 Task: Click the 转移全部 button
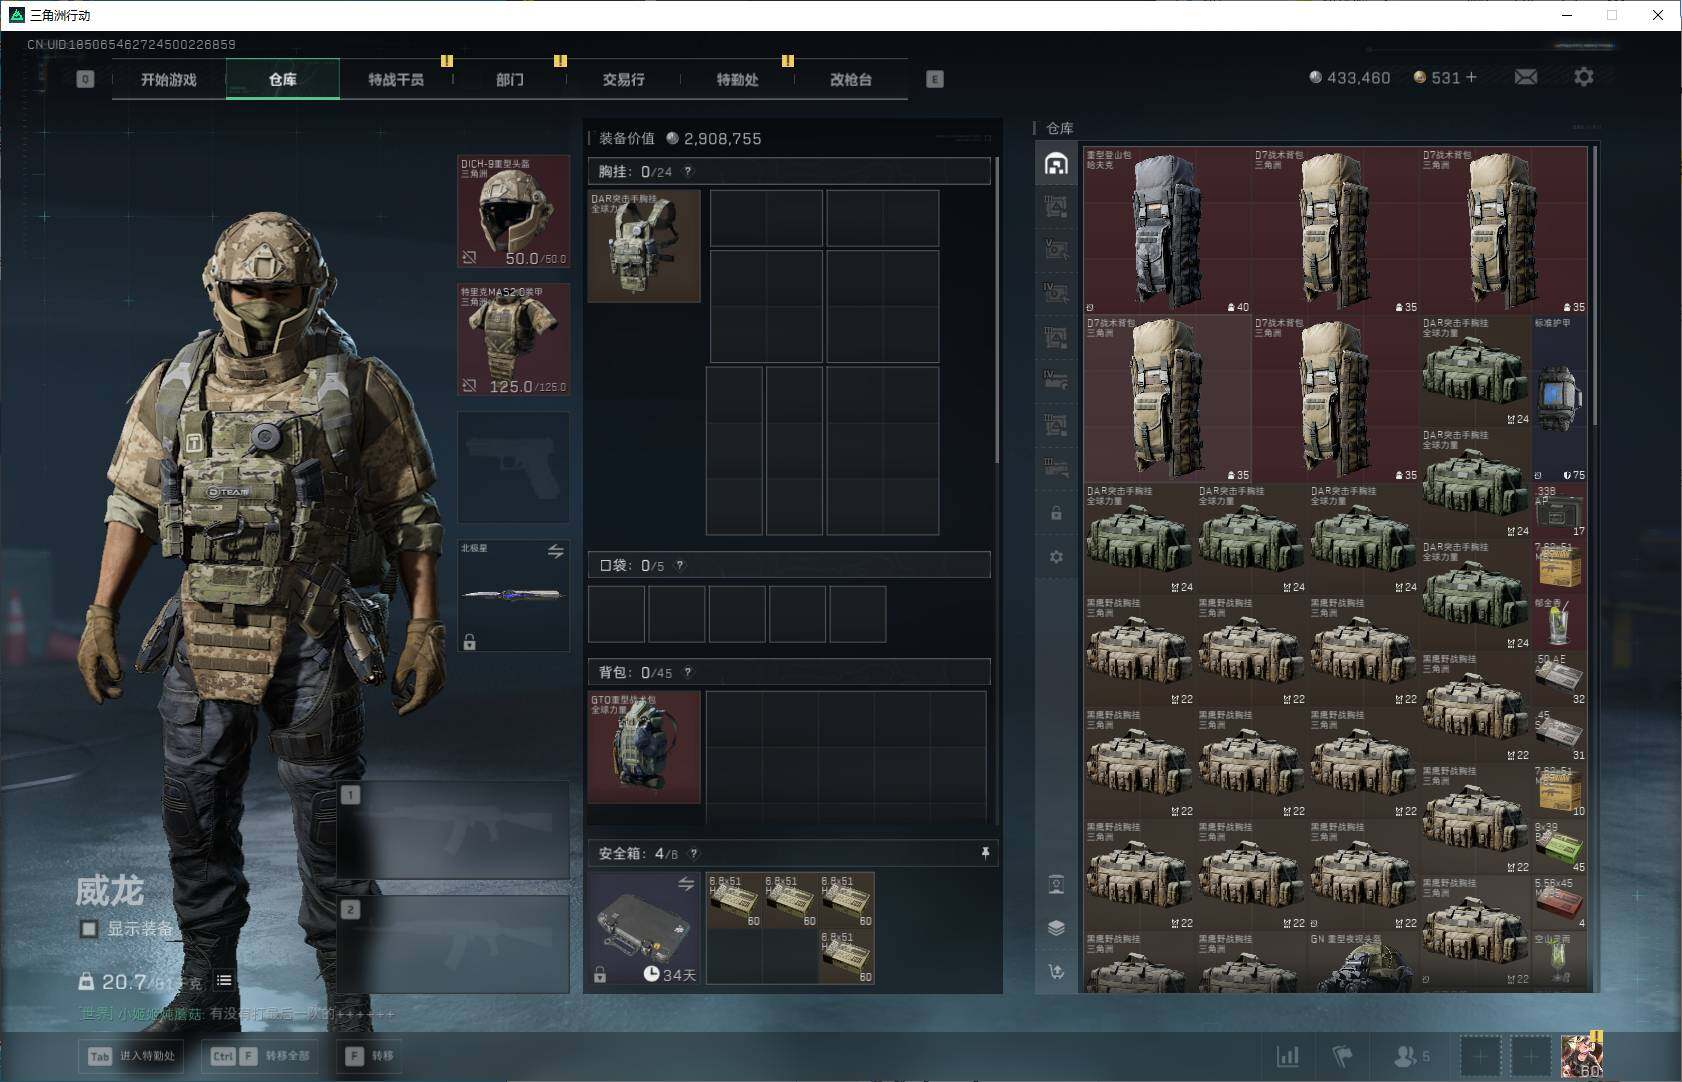[262, 1056]
